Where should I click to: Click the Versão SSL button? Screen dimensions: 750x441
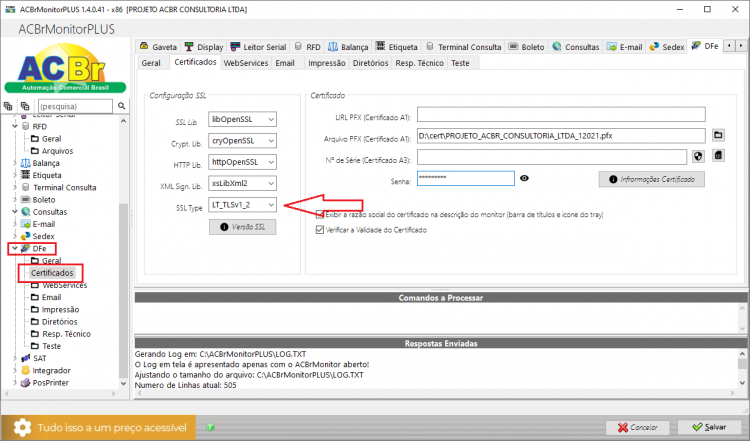tap(243, 227)
